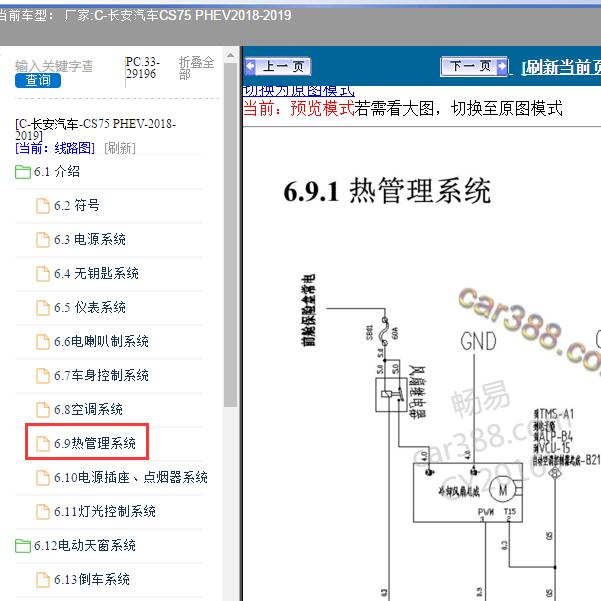Open 6.12电动天窗系统 tree item
Screen dimensions: 601x601
tap(85, 545)
